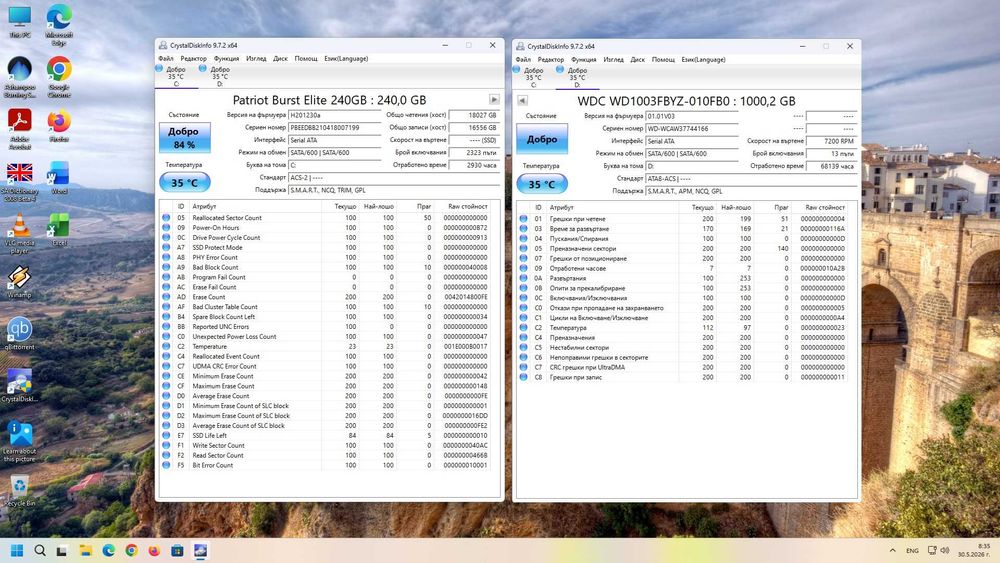This screenshot has height=563, width=1000.
Task: Open Microsoft Edge desktop shortcut
Action: pyautogui.click(x=59, y=24)
